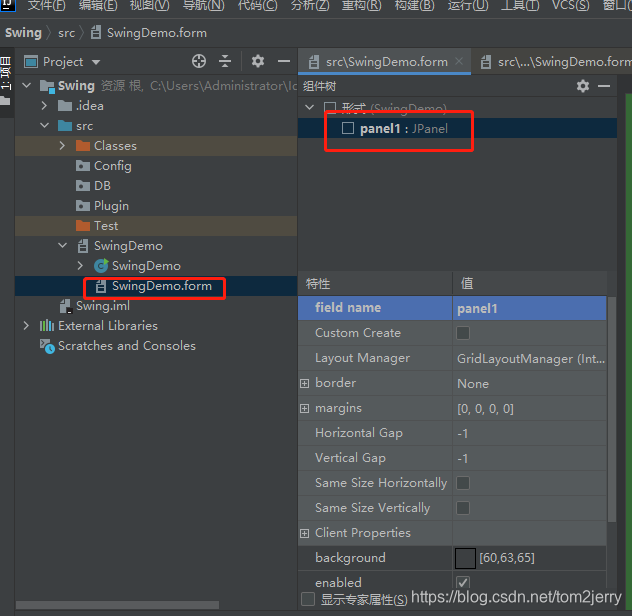Click the locate target icon in Project panel
The height and width of the screenshot is (616, 632).
199,61
